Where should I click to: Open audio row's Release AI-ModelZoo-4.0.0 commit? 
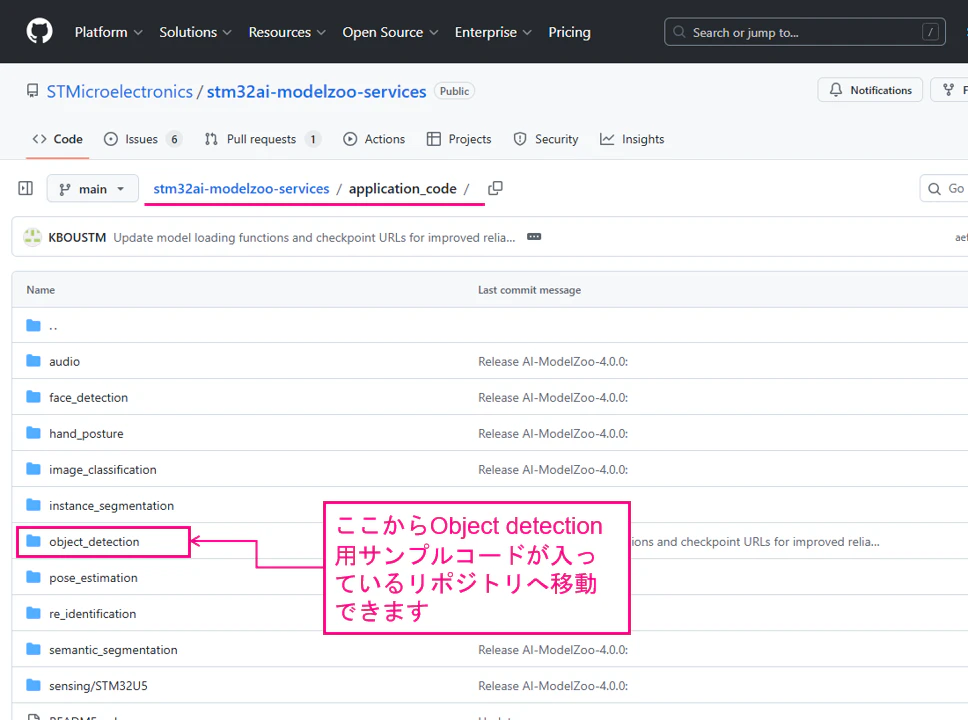tap(553, 362)
